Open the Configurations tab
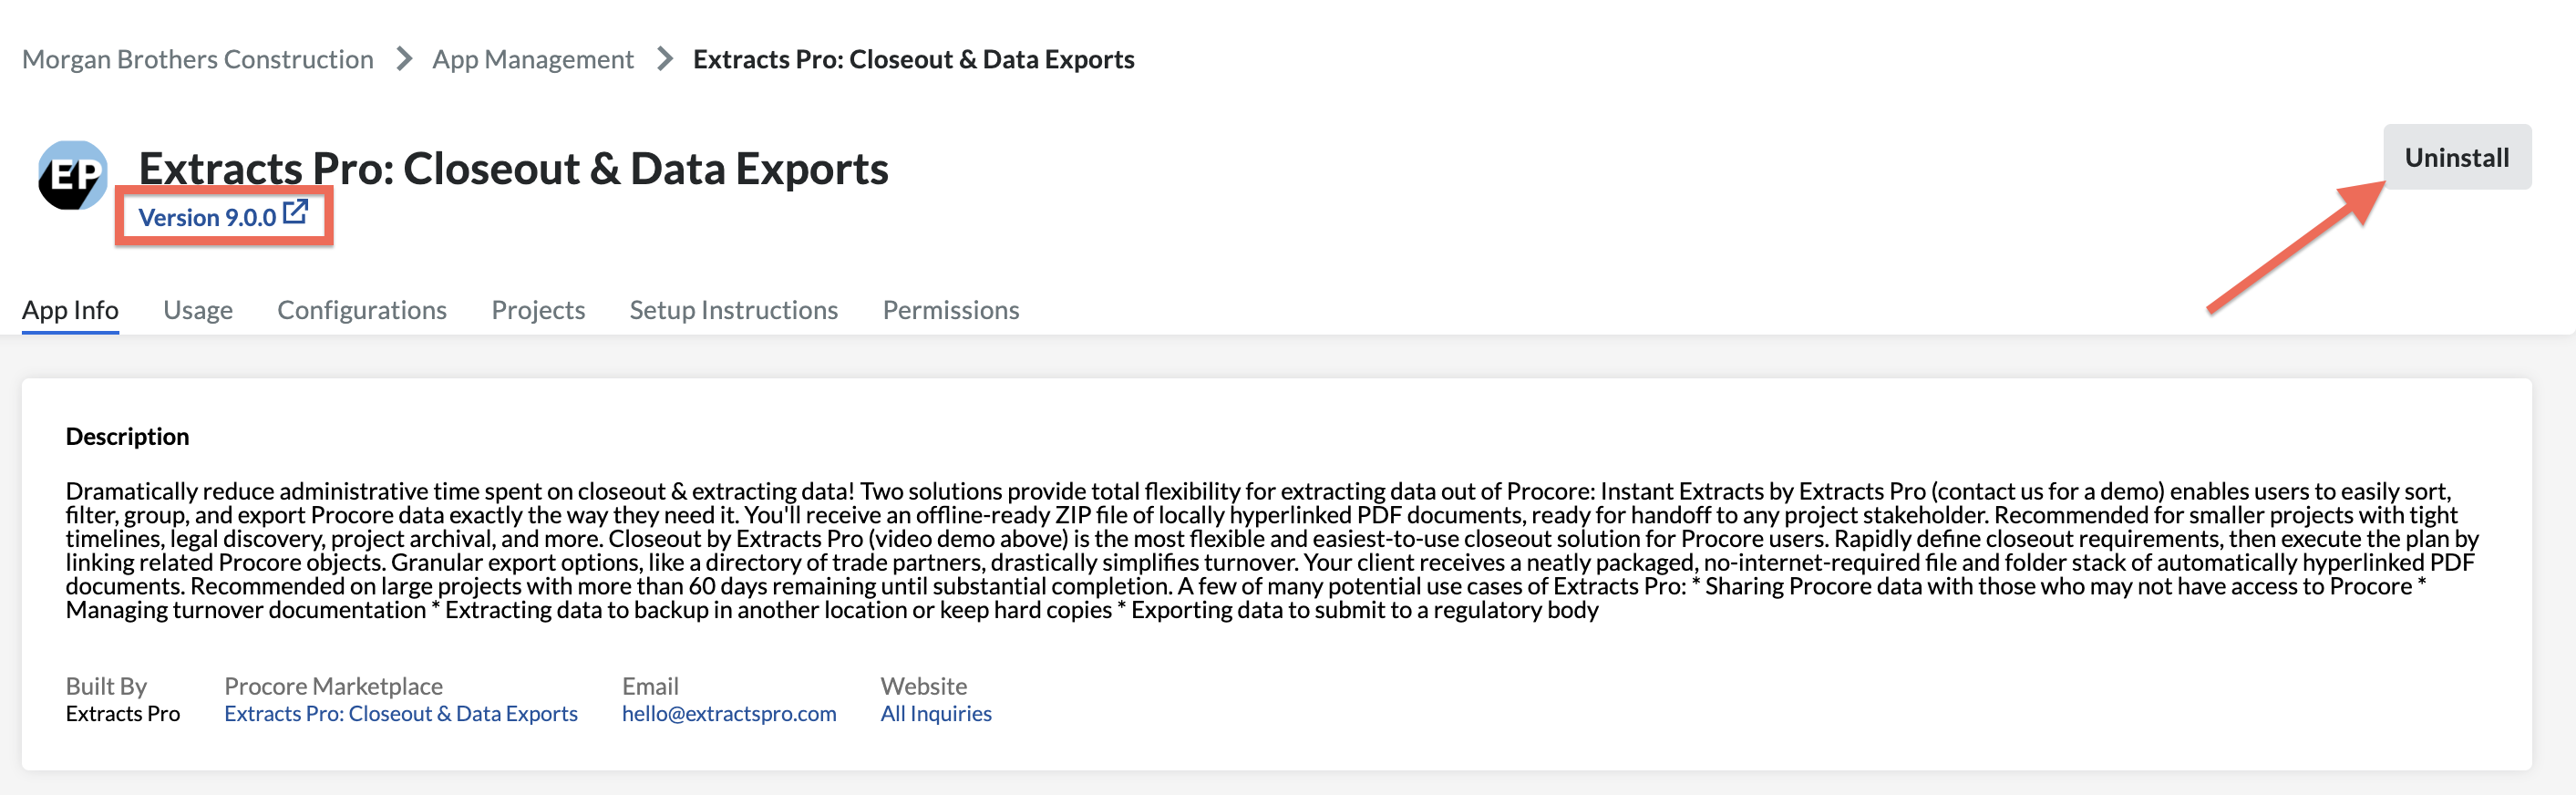Viewport: 2576px width, 795px height. click(362, 310)
